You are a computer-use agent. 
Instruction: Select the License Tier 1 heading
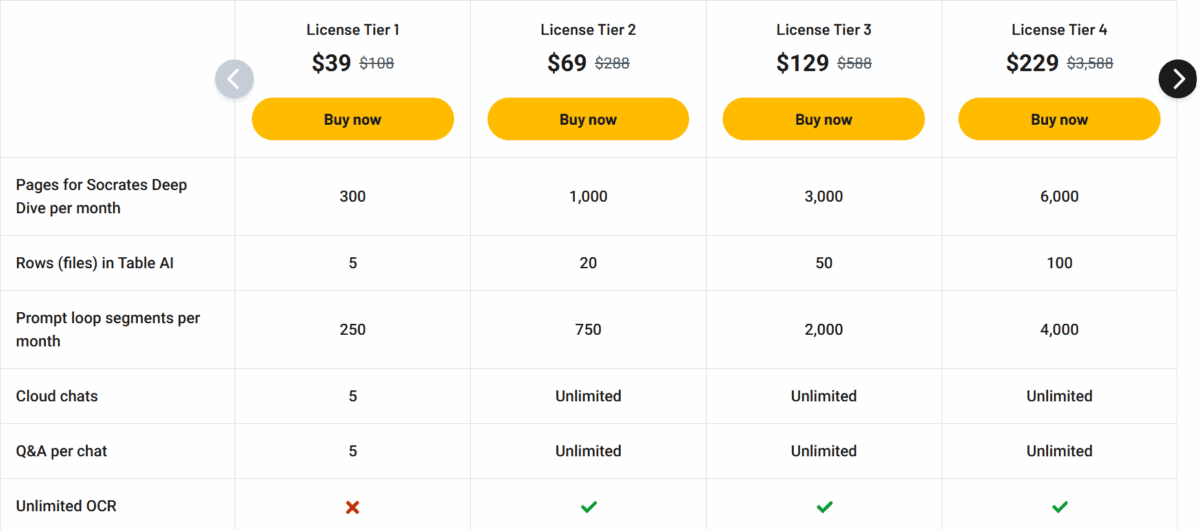tap(352, 30)
